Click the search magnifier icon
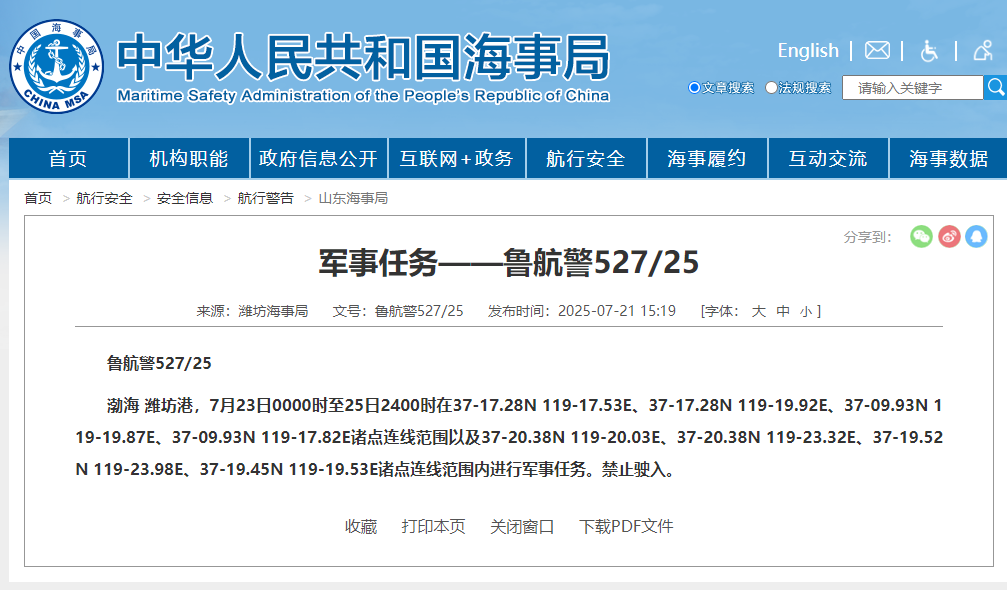The image size is (1007, 590). 995,87
